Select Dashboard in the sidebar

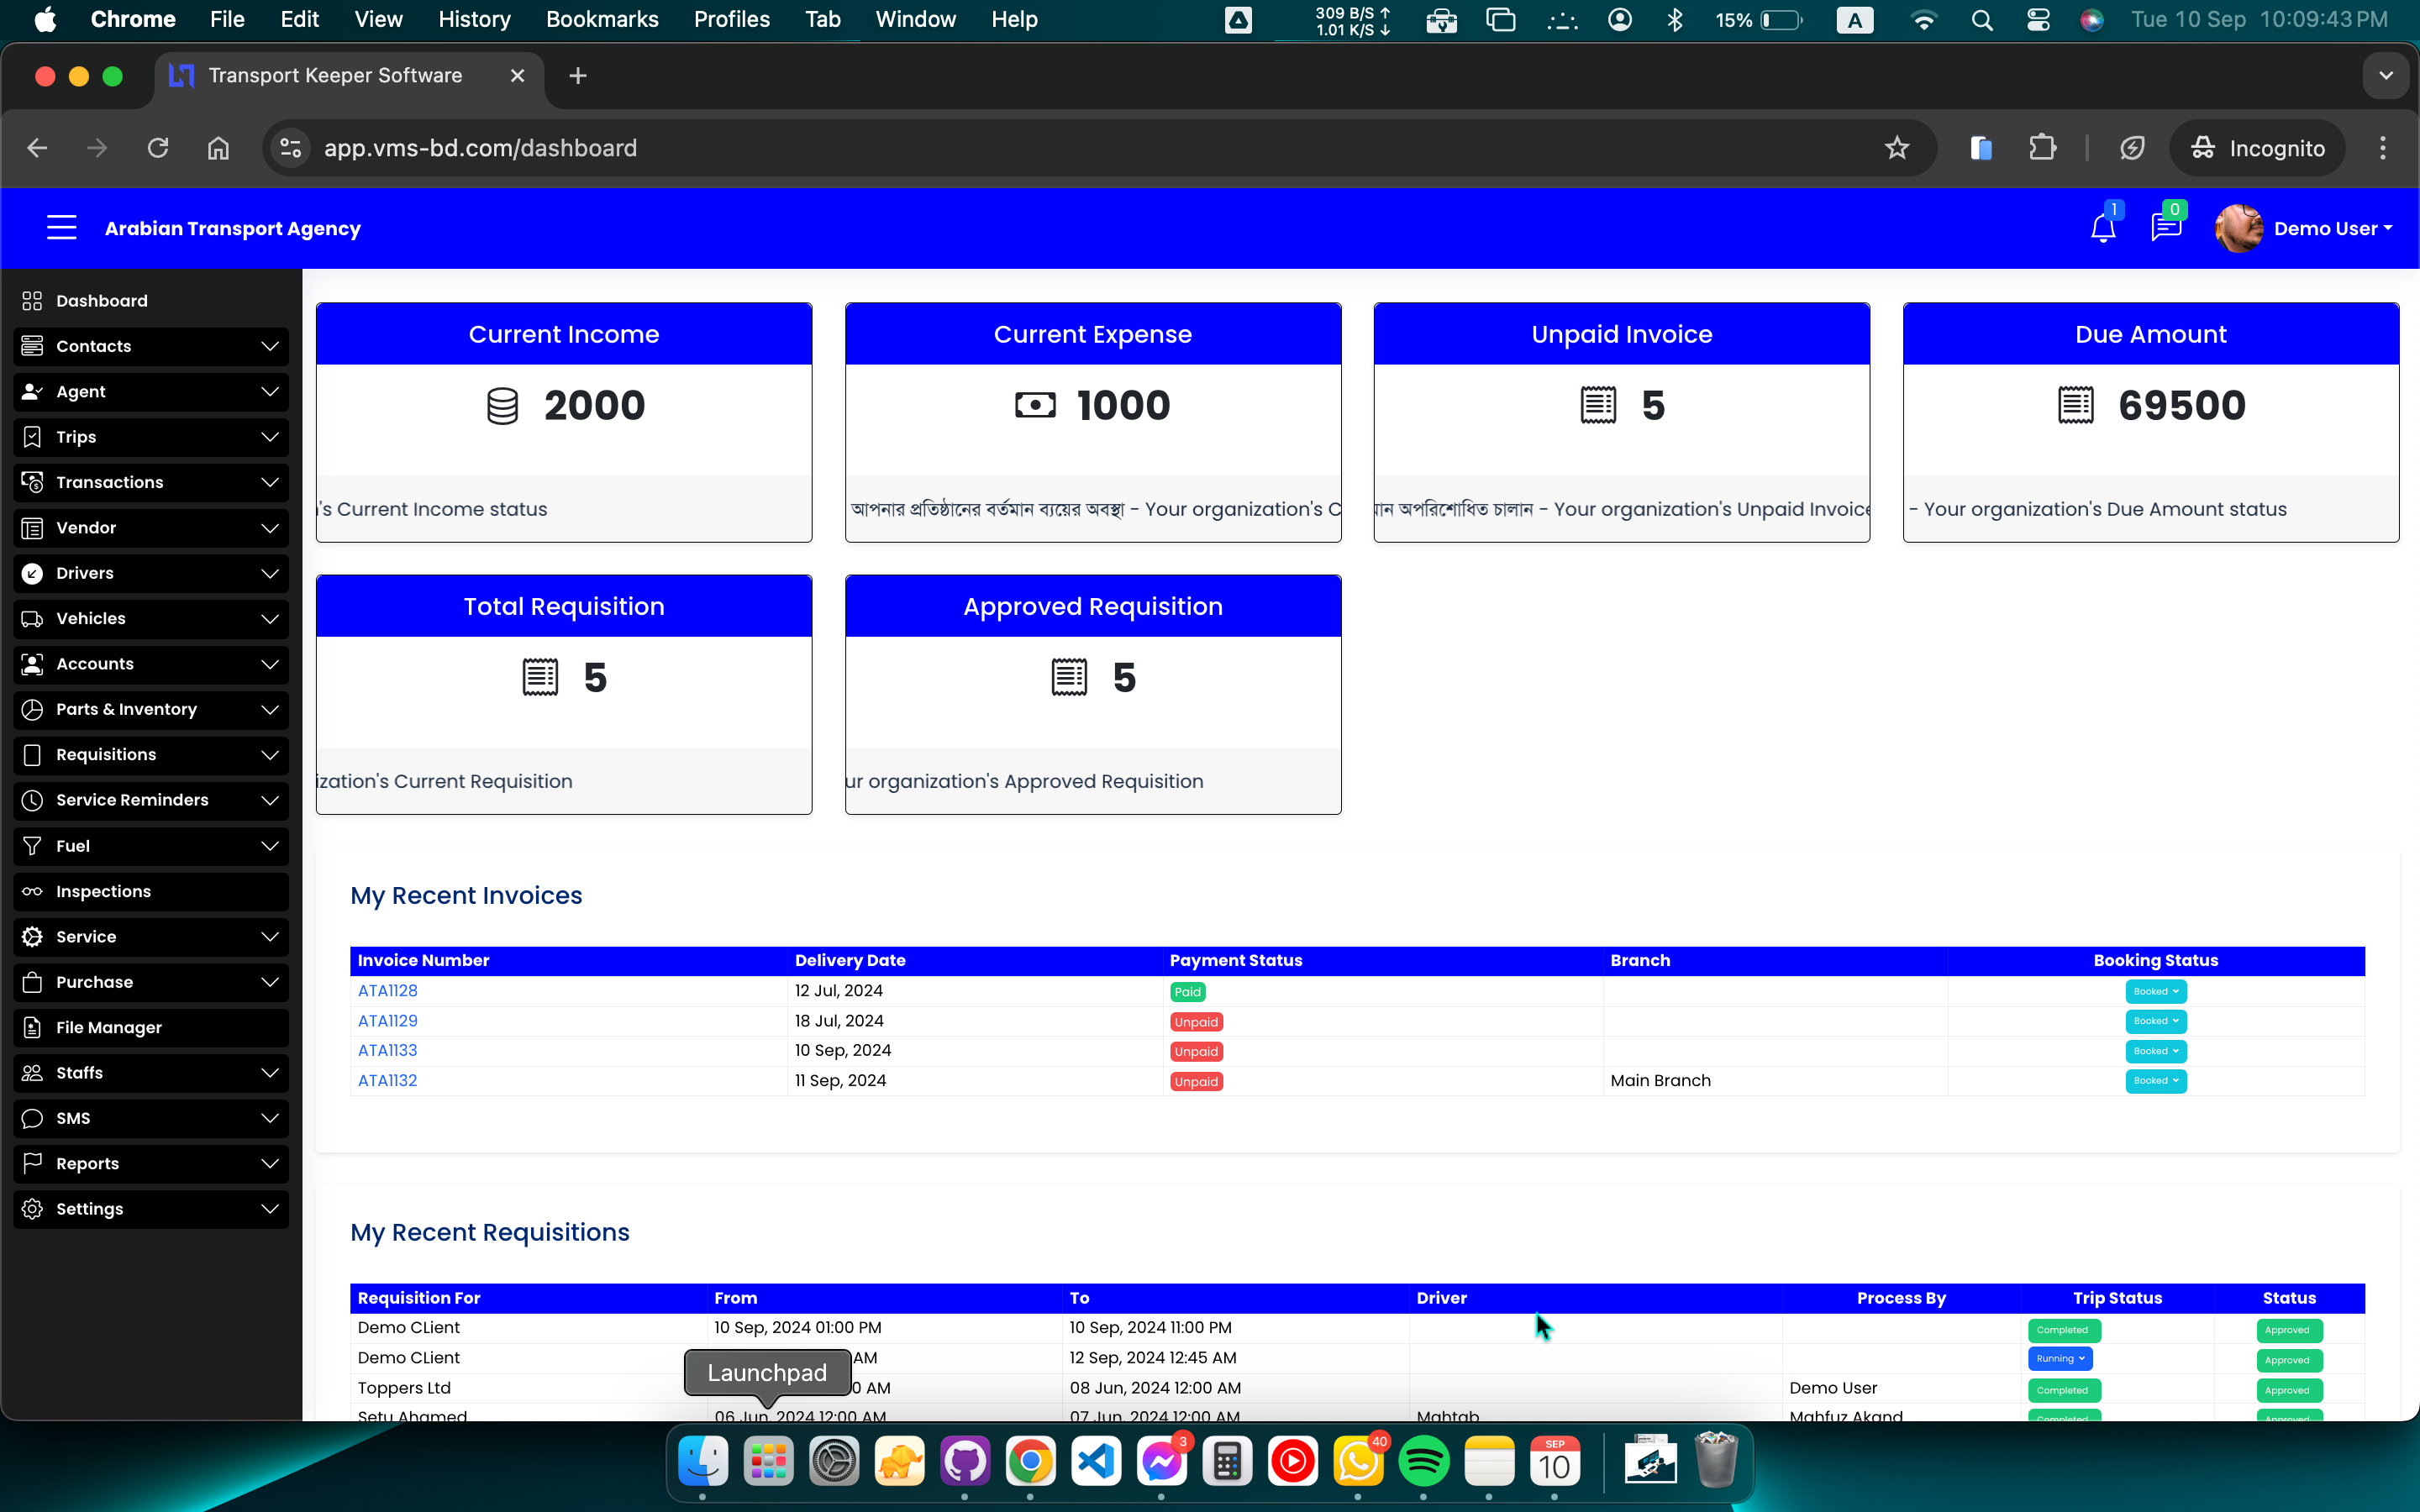tap(101, 301)
